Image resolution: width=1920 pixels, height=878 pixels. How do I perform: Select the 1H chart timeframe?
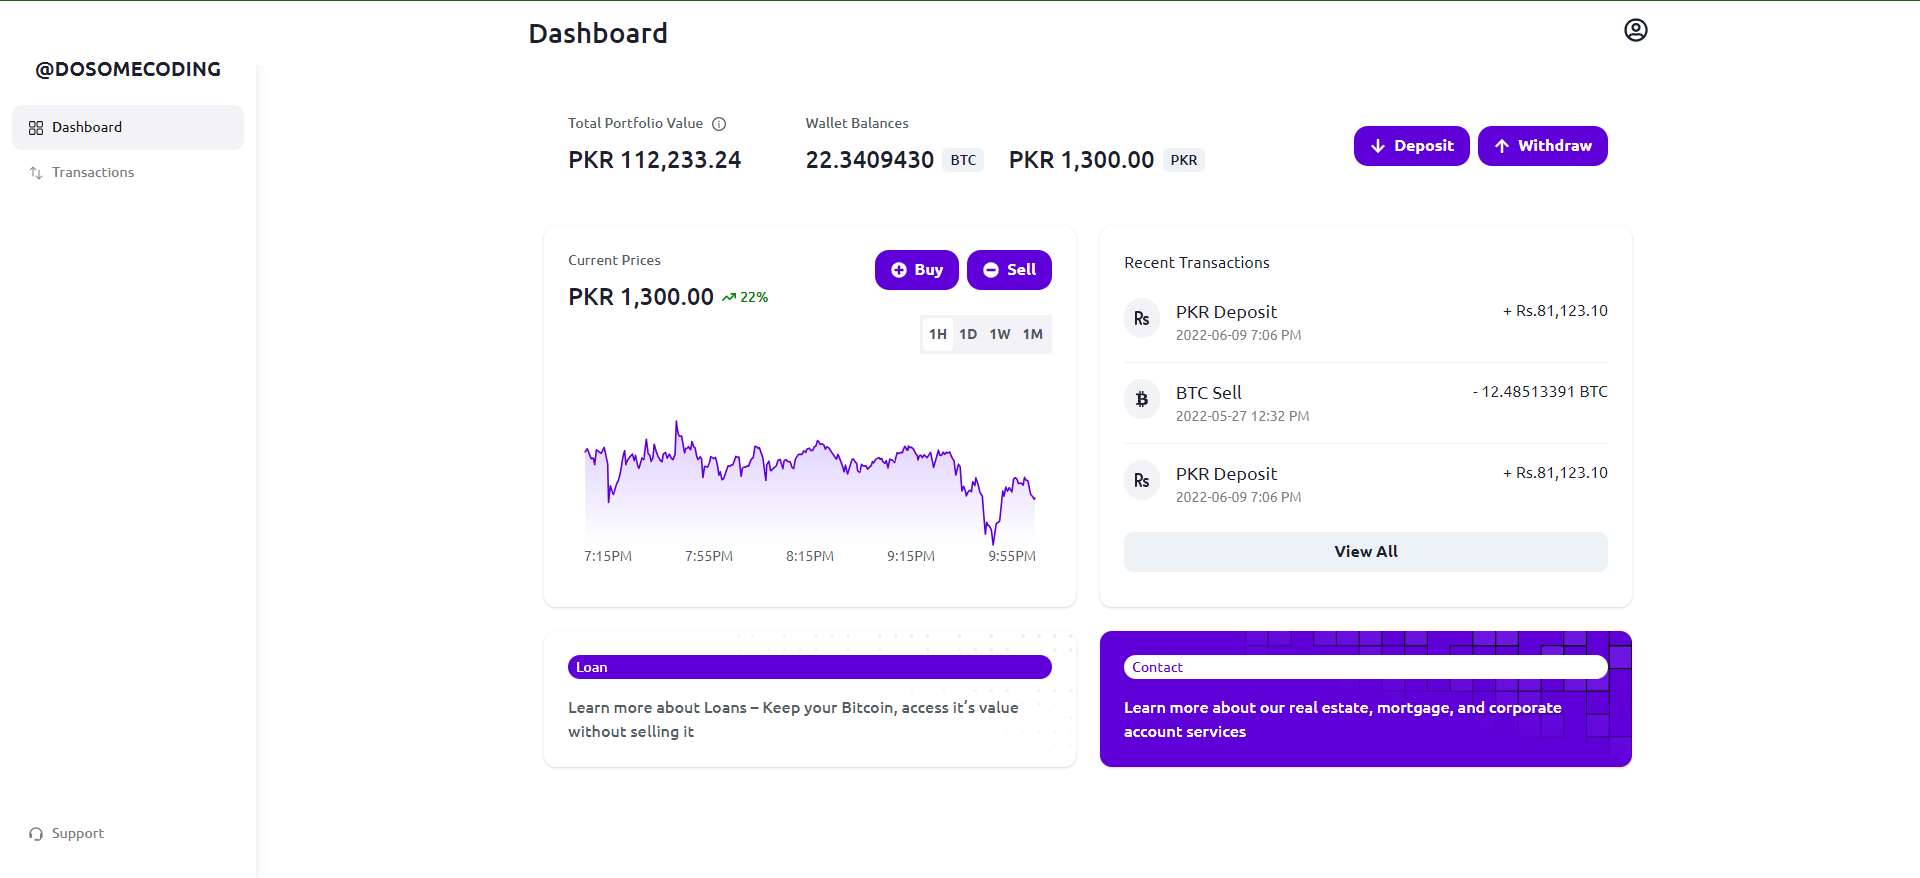point(937,334)
